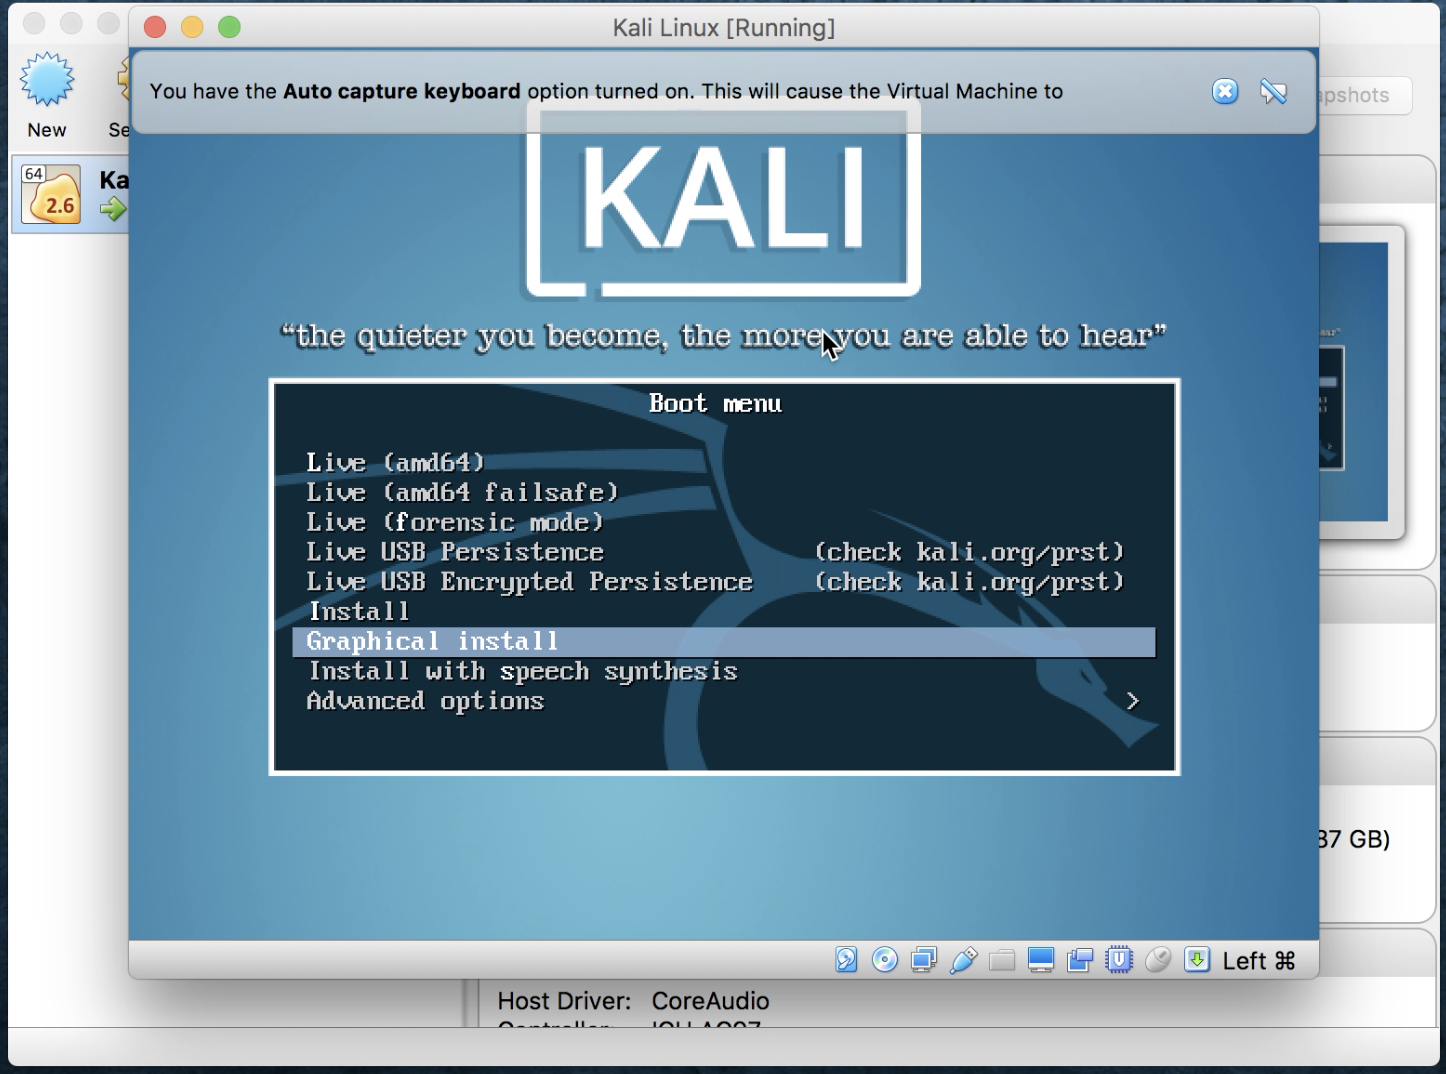Open the network adapters status icon
Image resolution: width=1446 pixels, height=1074 pixels.
click(924, 960)
